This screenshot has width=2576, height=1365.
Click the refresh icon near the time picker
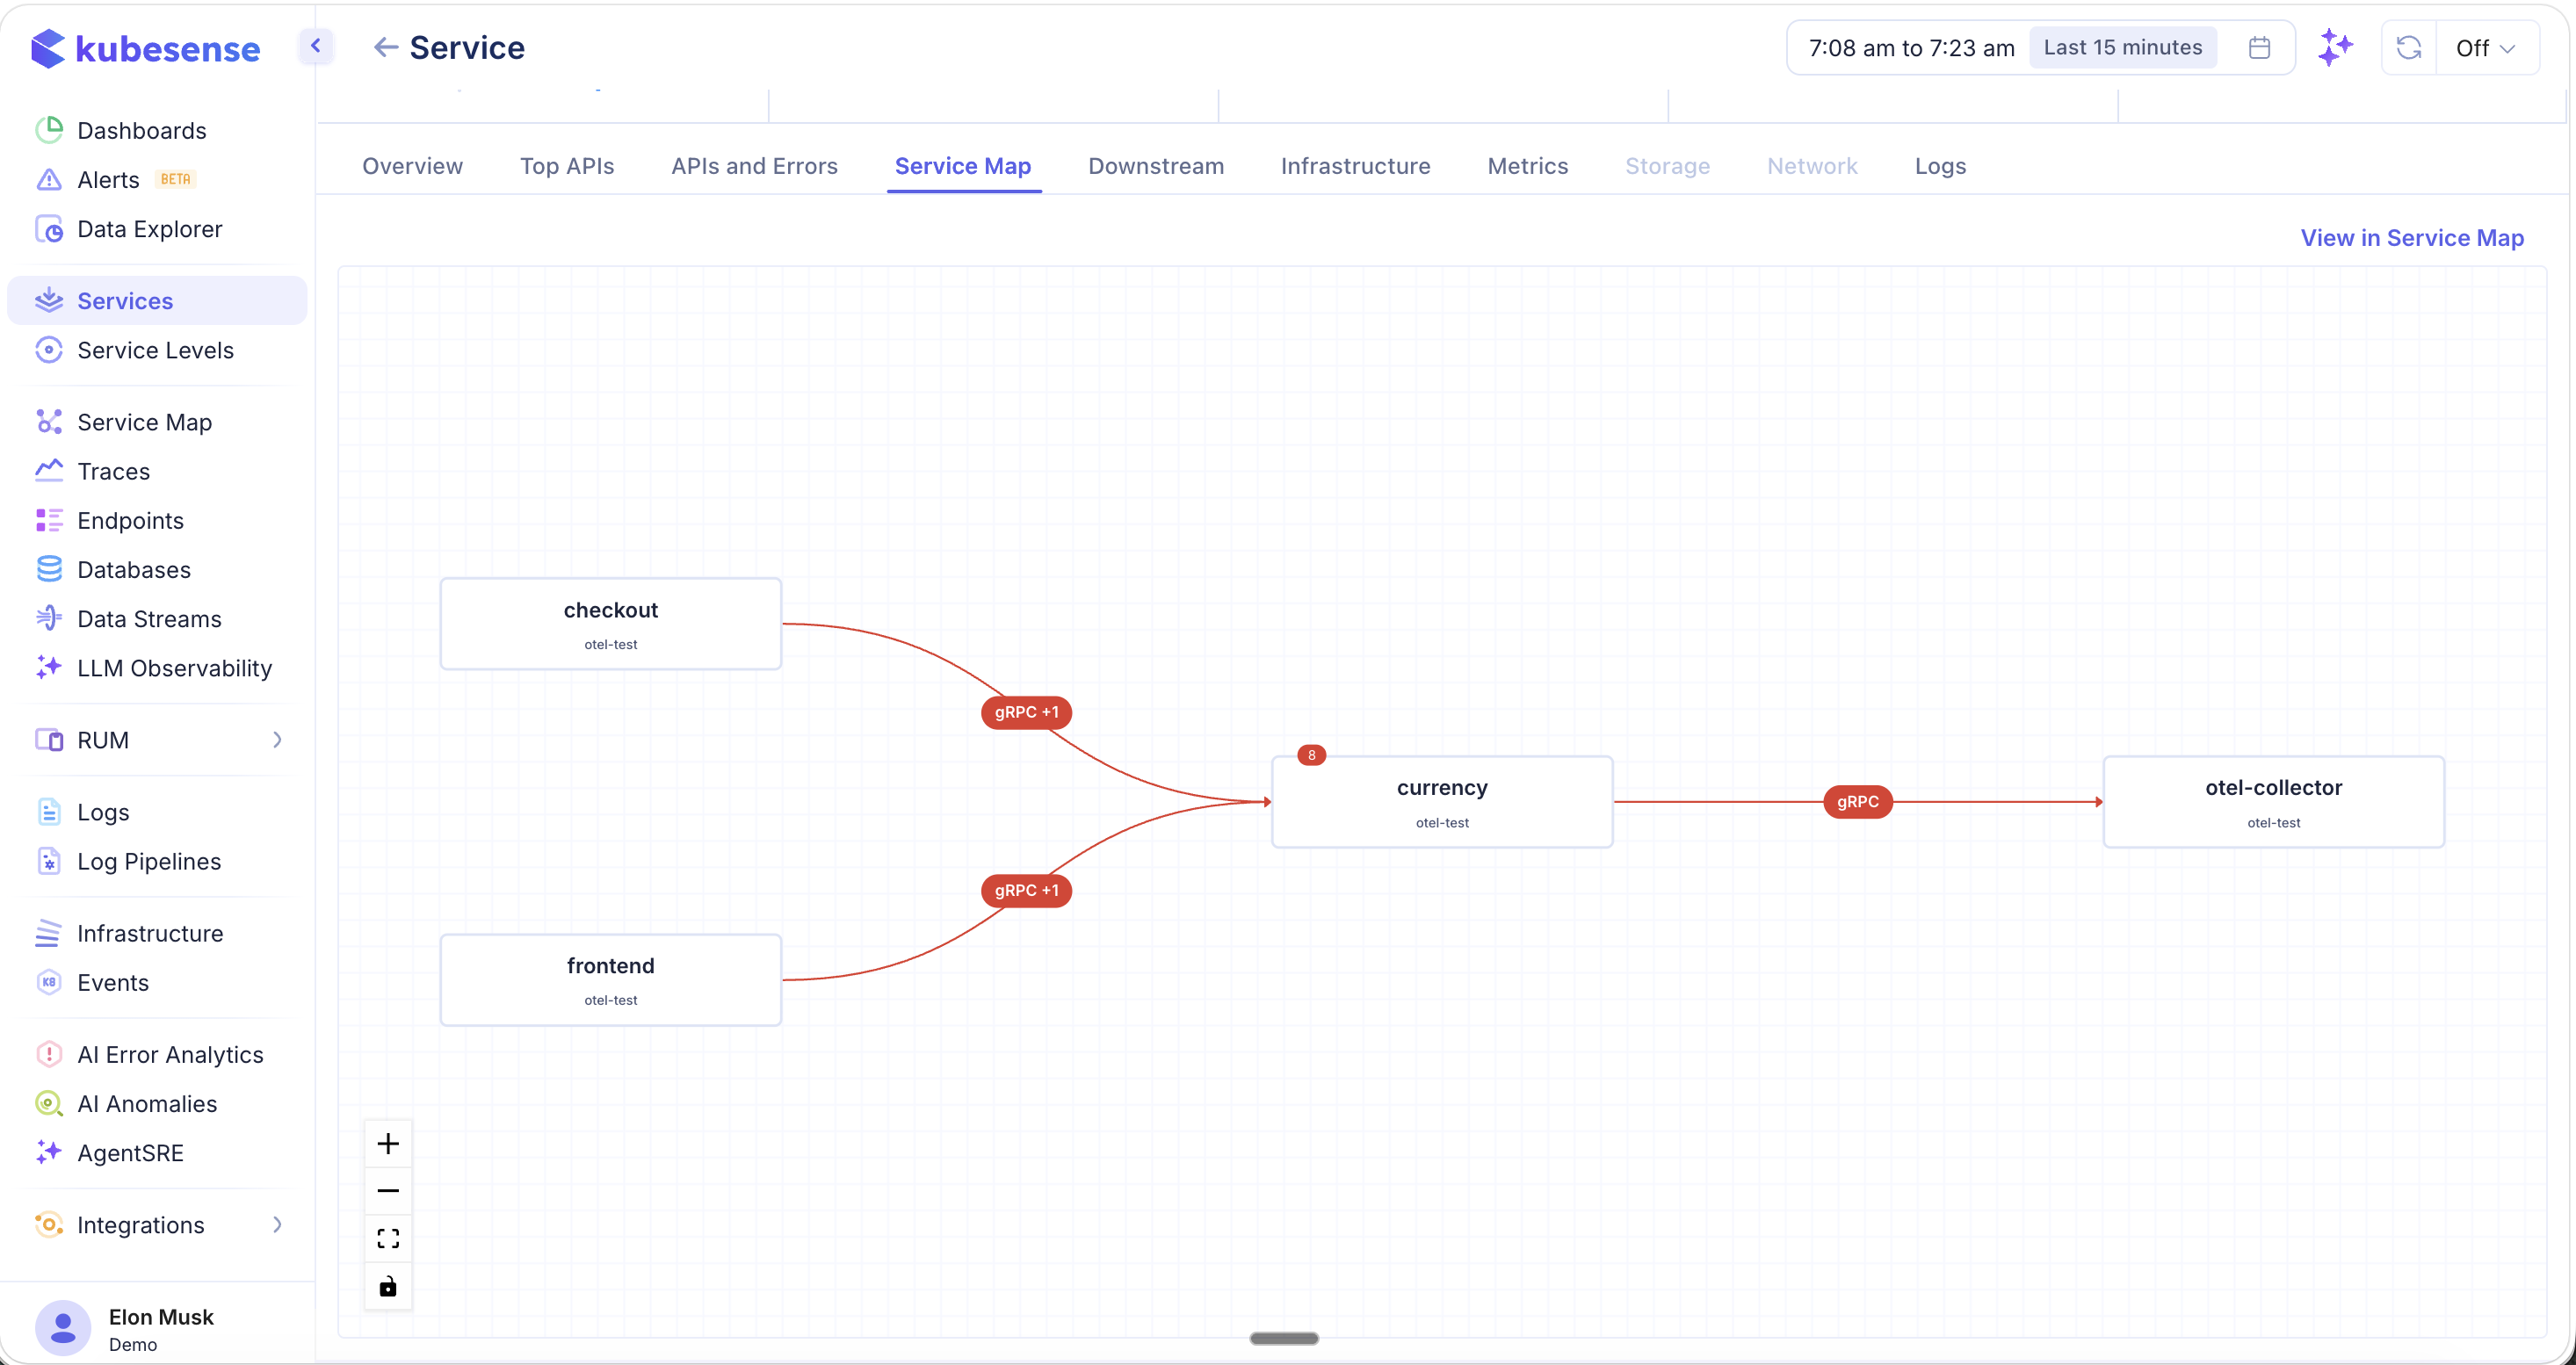[2408, 47]
